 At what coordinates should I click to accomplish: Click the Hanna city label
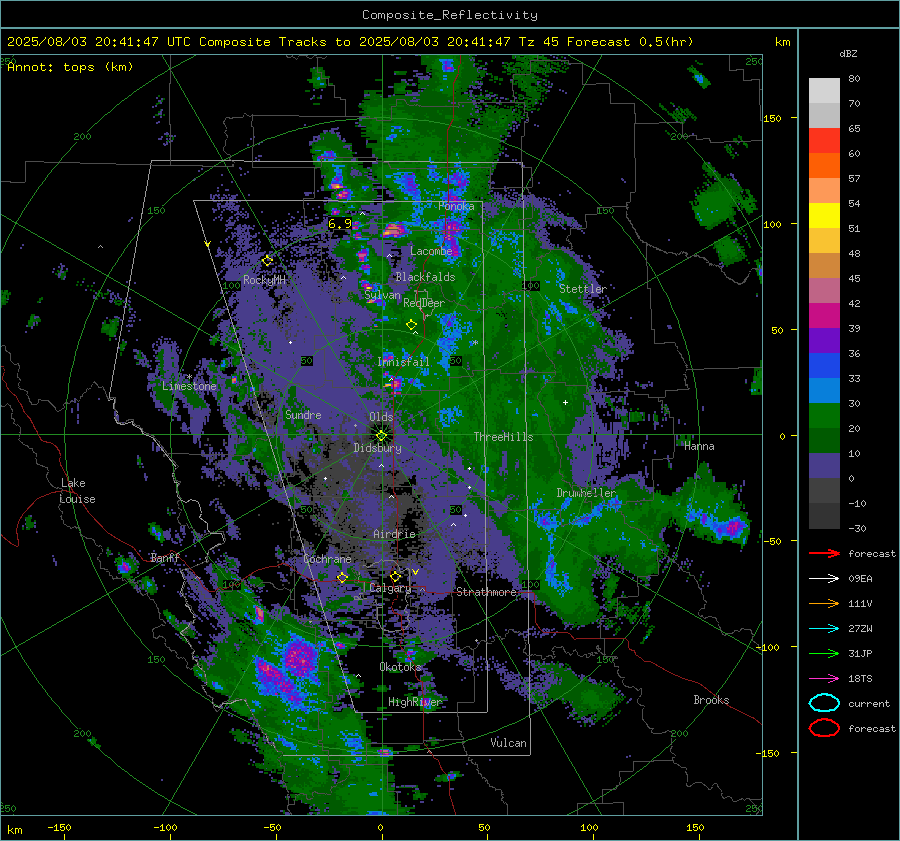(699, 446)
